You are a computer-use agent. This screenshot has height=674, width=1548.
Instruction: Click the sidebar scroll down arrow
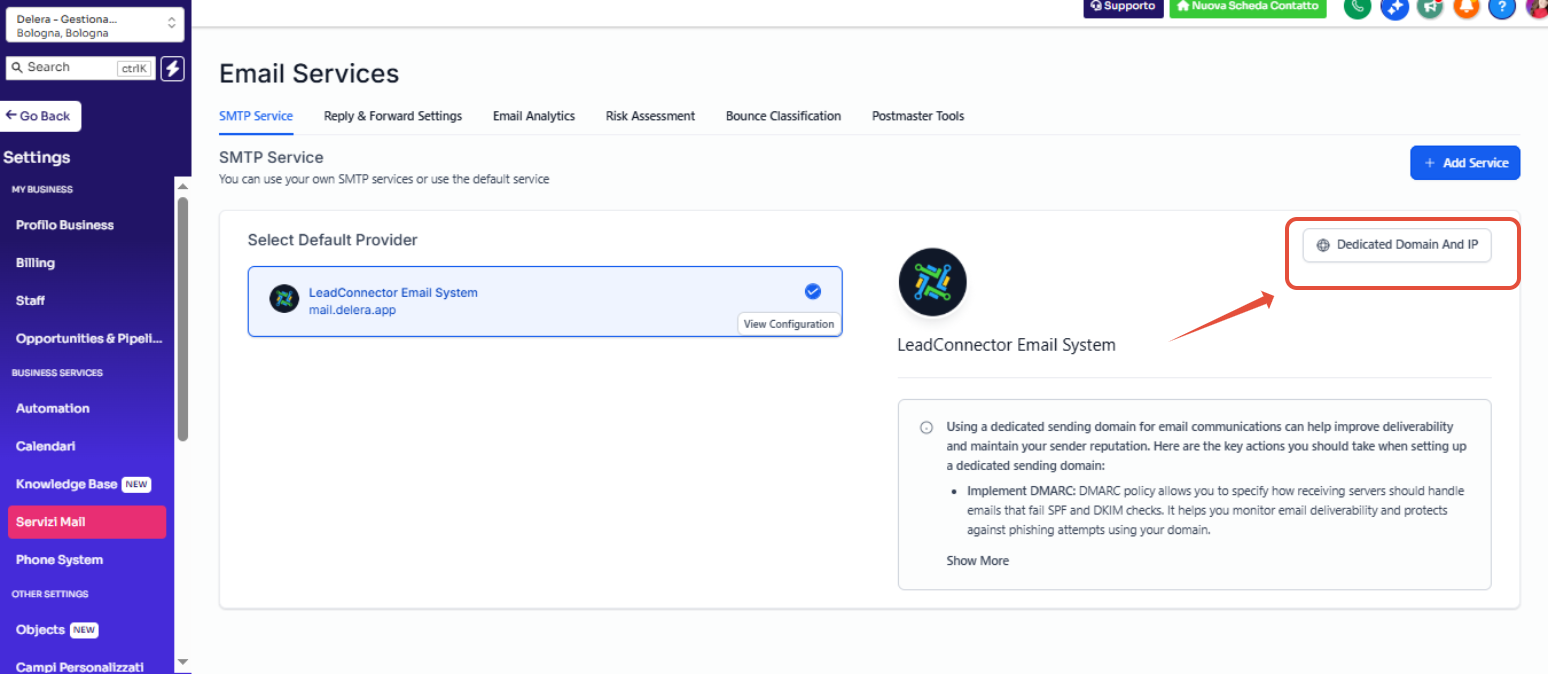click(182, 661)
